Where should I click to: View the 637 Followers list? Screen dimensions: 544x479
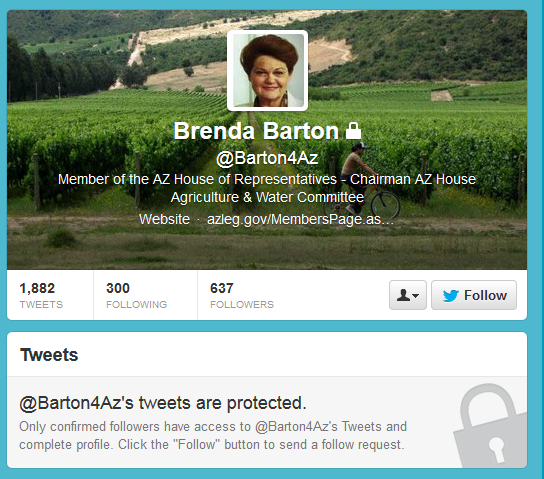(x=242, y=296)
